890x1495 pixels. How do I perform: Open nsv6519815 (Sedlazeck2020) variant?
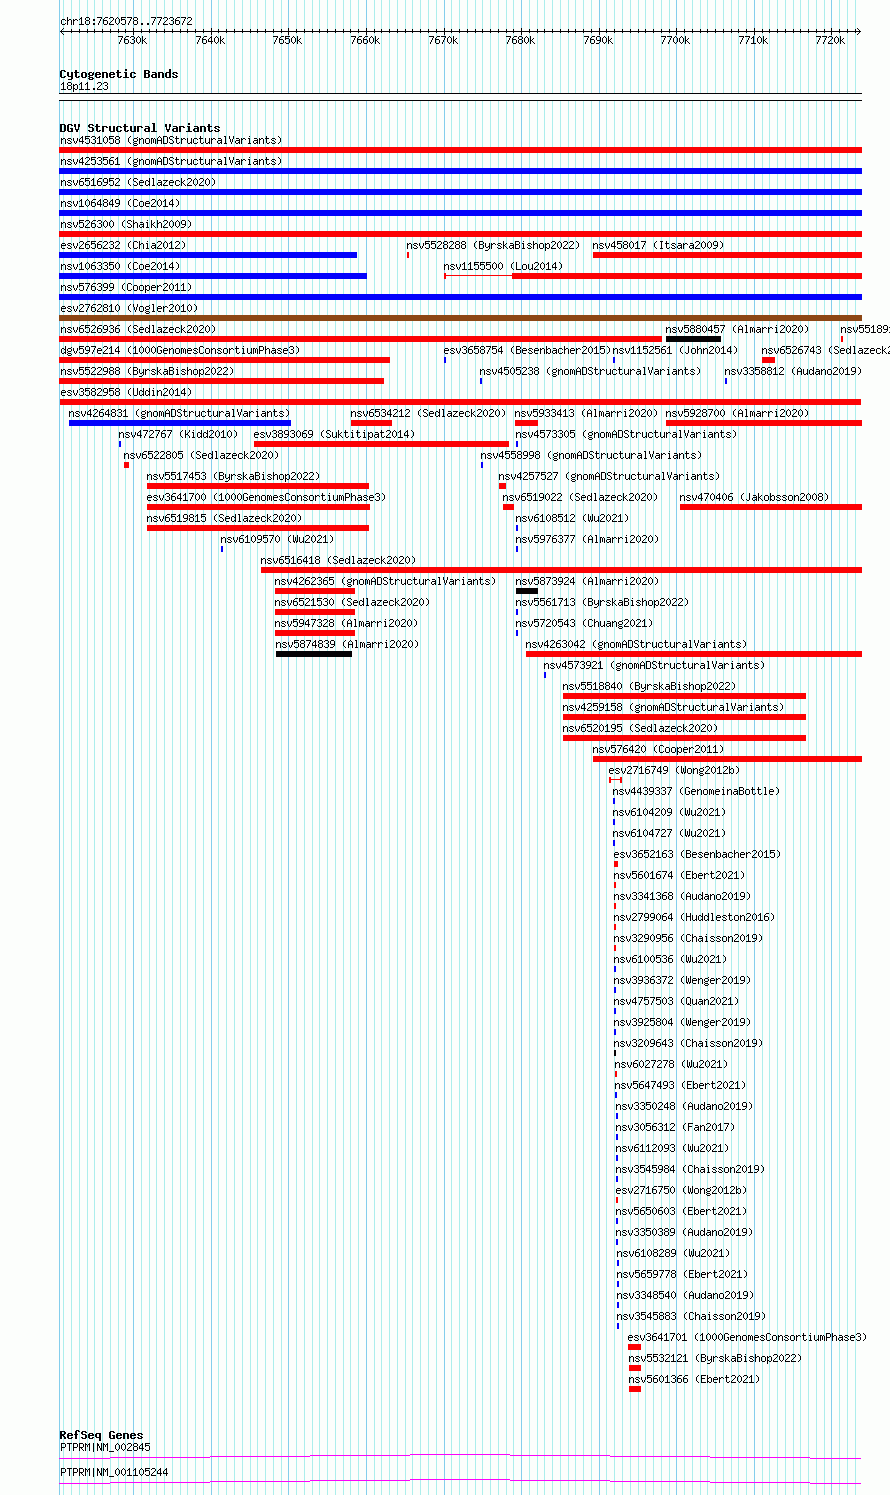(224, 518)
